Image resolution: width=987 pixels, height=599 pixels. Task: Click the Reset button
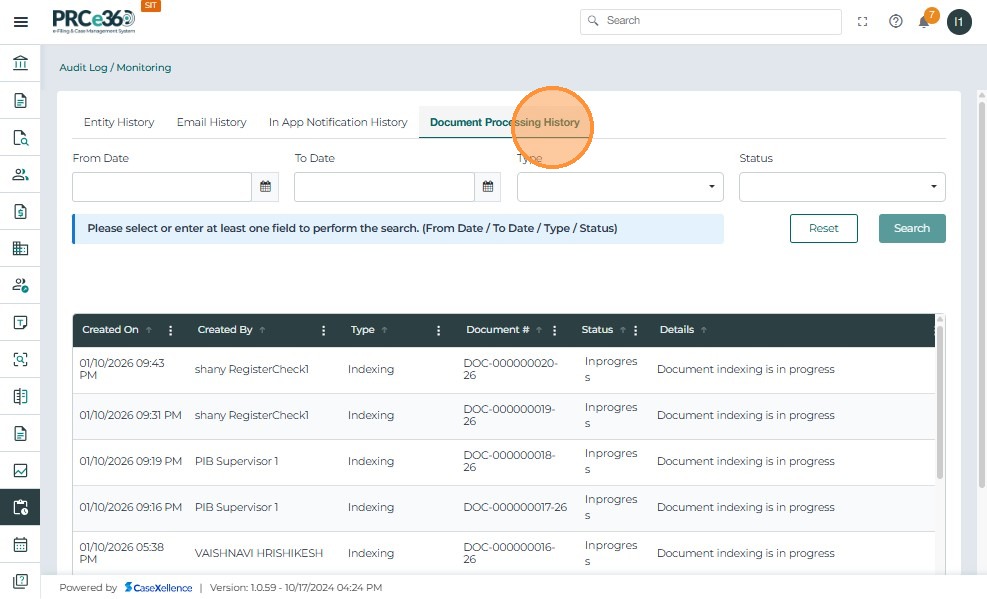[x=823, y=228]
